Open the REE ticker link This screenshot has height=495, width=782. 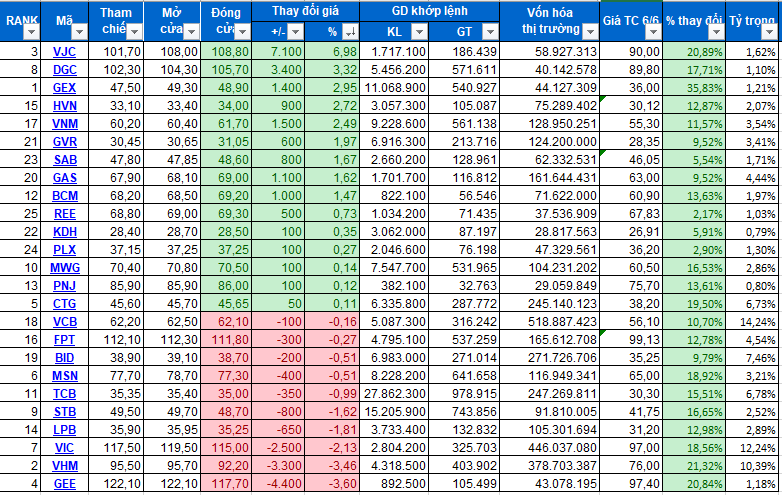65,213
